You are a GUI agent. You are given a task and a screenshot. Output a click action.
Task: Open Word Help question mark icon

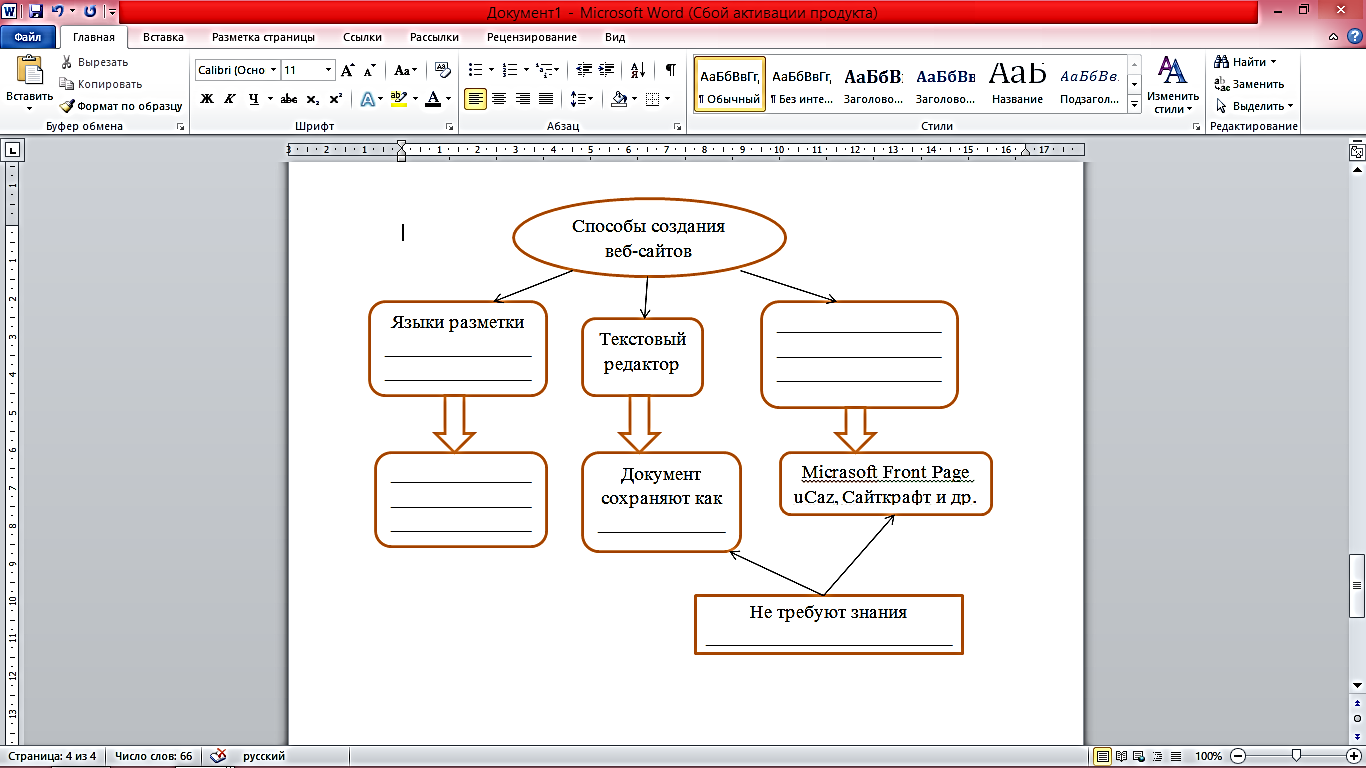click(1355, 37)
